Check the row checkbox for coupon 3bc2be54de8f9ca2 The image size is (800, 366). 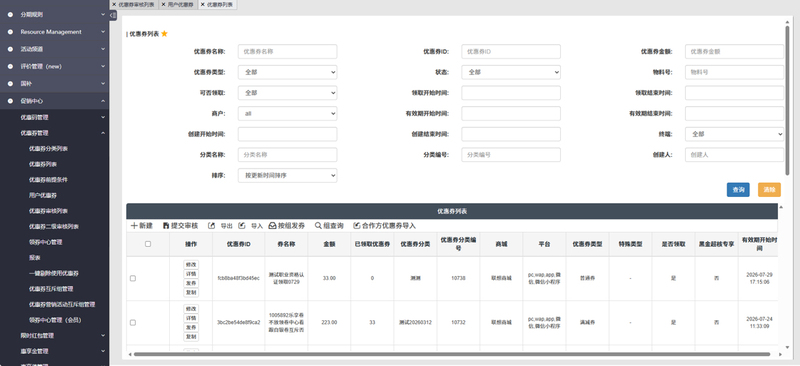[133, 323]
